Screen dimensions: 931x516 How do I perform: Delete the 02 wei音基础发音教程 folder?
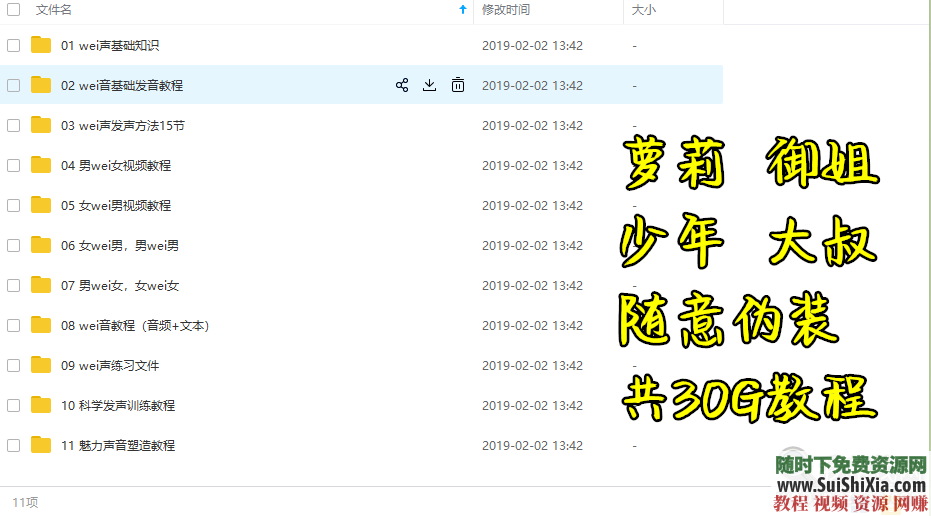click(x=458, y=86)
